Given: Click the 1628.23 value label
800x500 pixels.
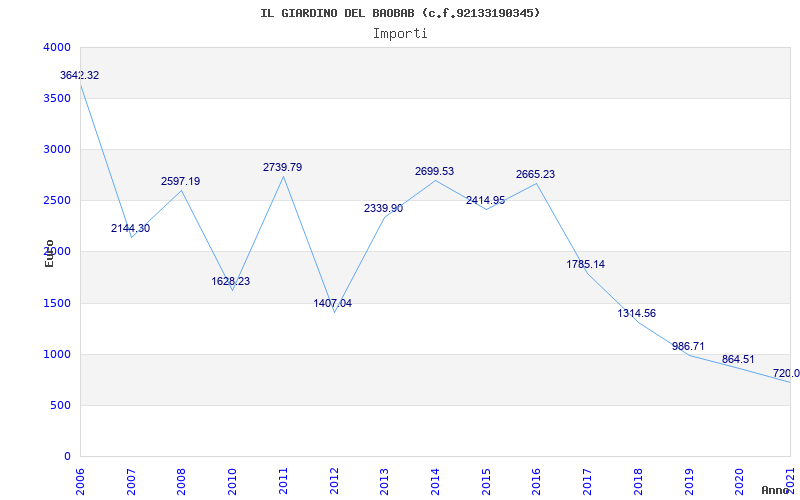Looking at the screenshot, I should [x=231, y=281].
